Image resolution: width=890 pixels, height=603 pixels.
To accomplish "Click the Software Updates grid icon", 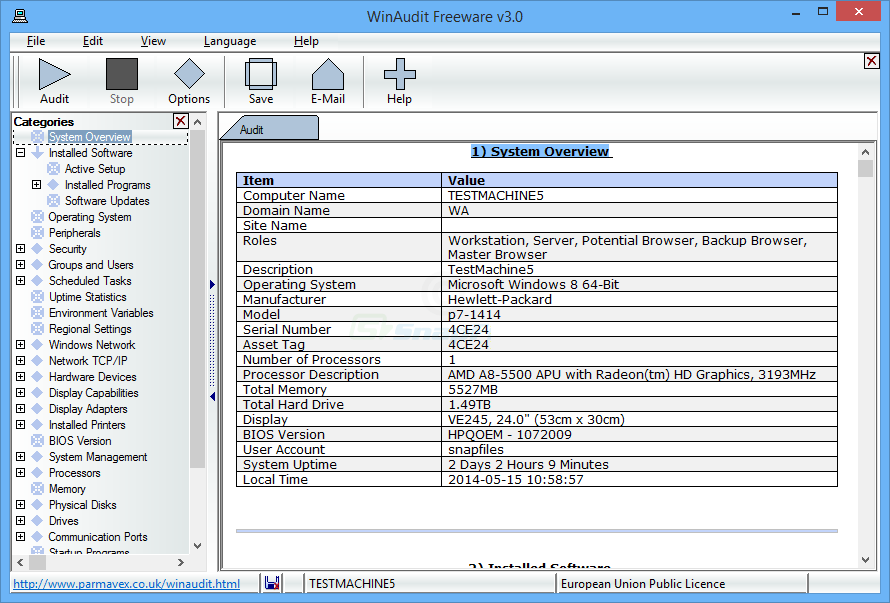I will click(x=53, y=200).
